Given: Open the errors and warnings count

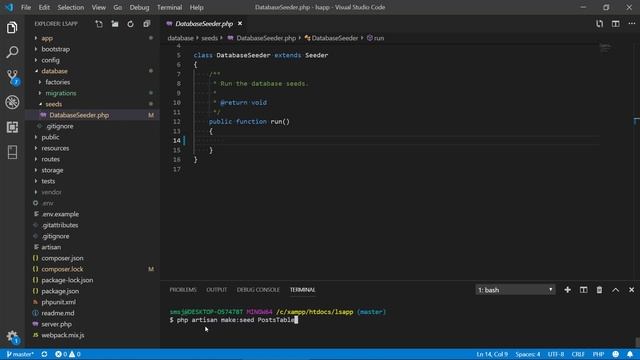Looking at the screenshot, I should [x=68, y=354].
